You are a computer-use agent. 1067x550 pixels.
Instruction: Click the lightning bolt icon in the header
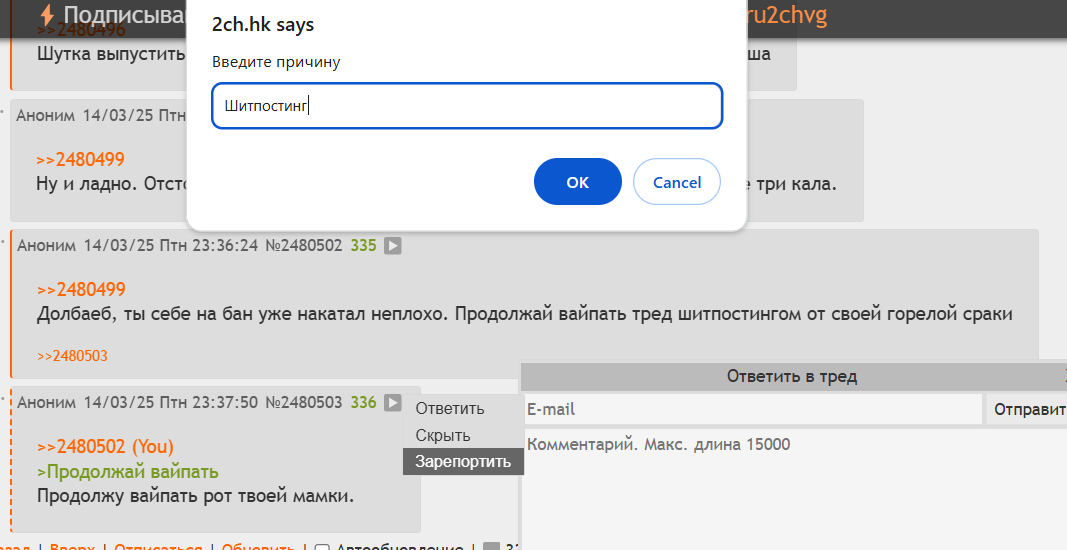(x=47, y=14)
